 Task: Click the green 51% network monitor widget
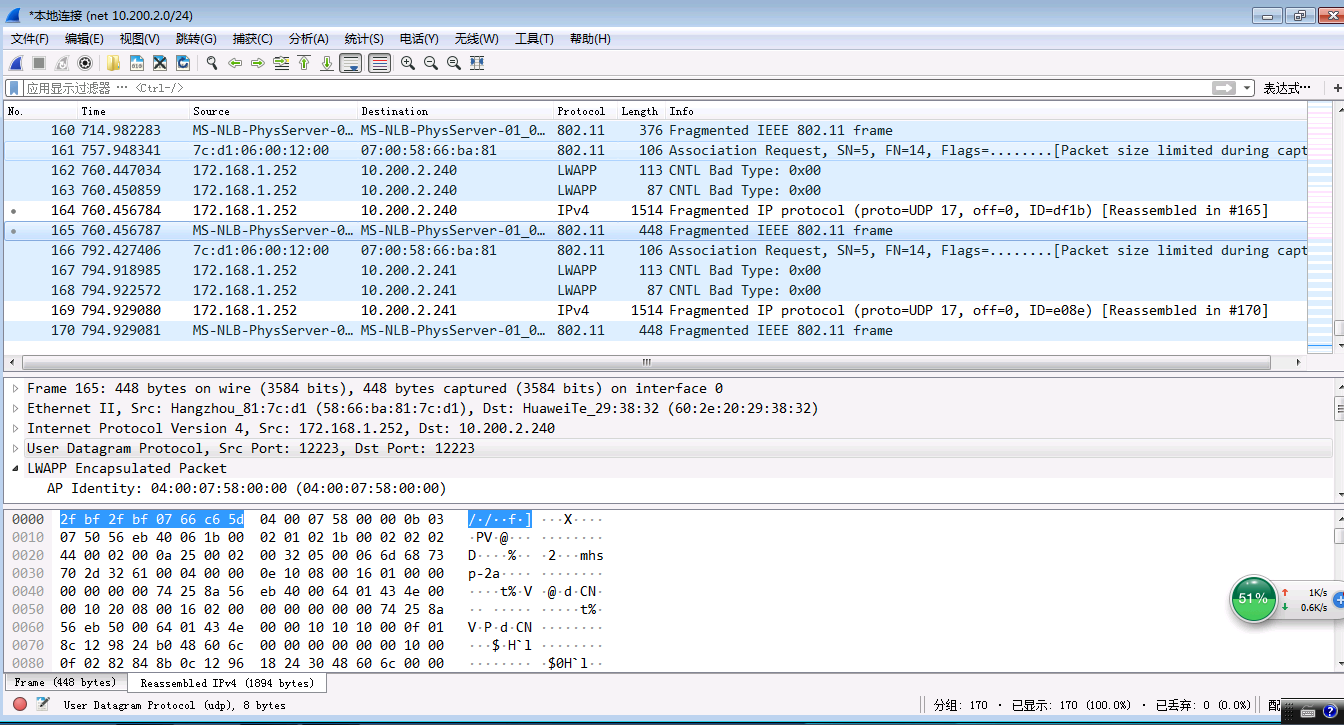point(1253,598)
